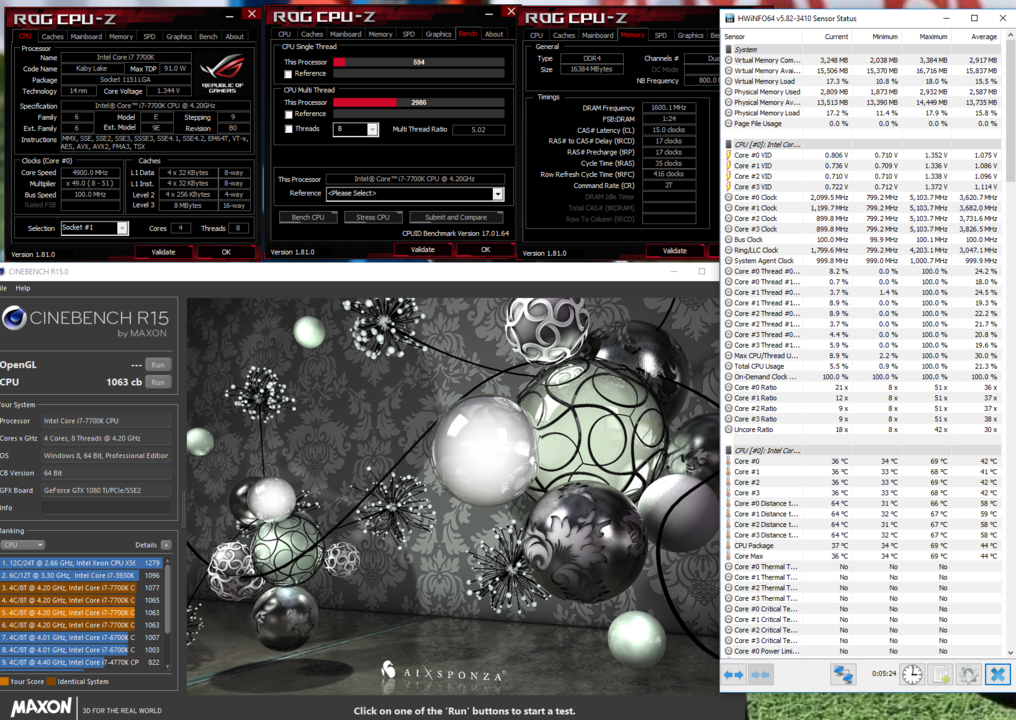Screen dimensions: 1016x720
Task: Click the System Agent Clock sensor row
Action: coord(864,261)
